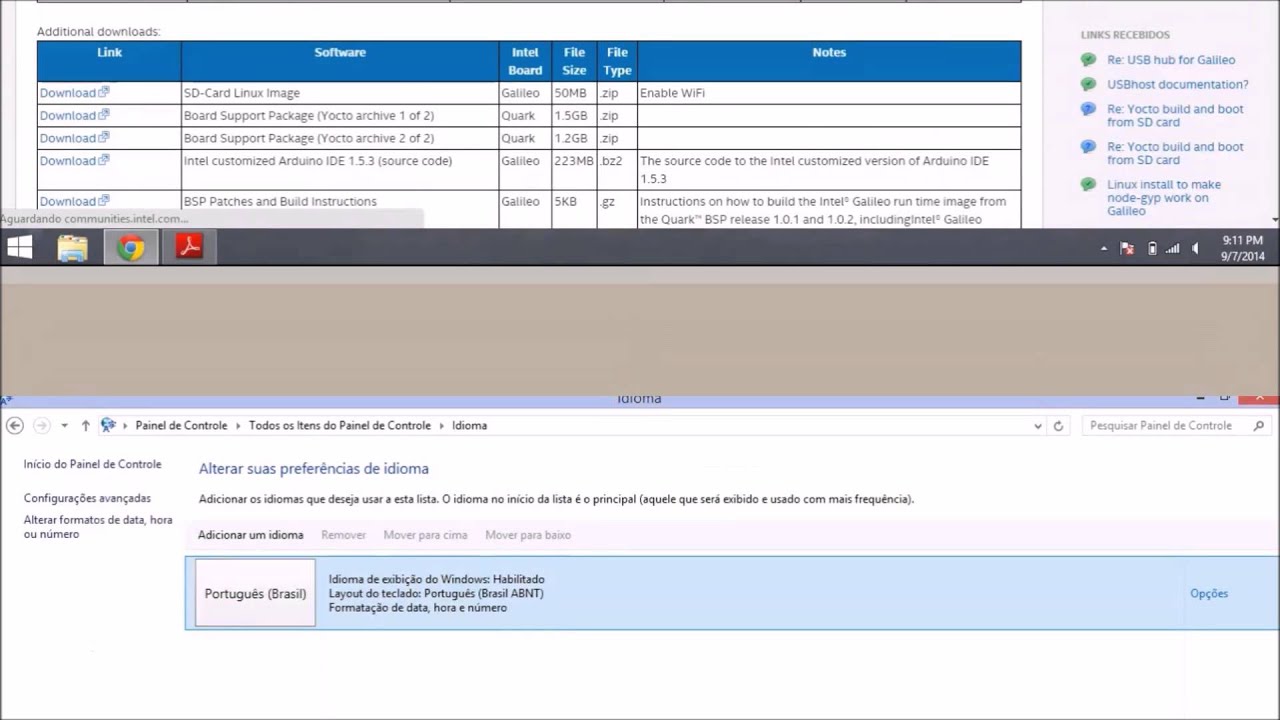
Task: Select 'Painel de Controle' breadcrumb
Action: pos(181,425)
